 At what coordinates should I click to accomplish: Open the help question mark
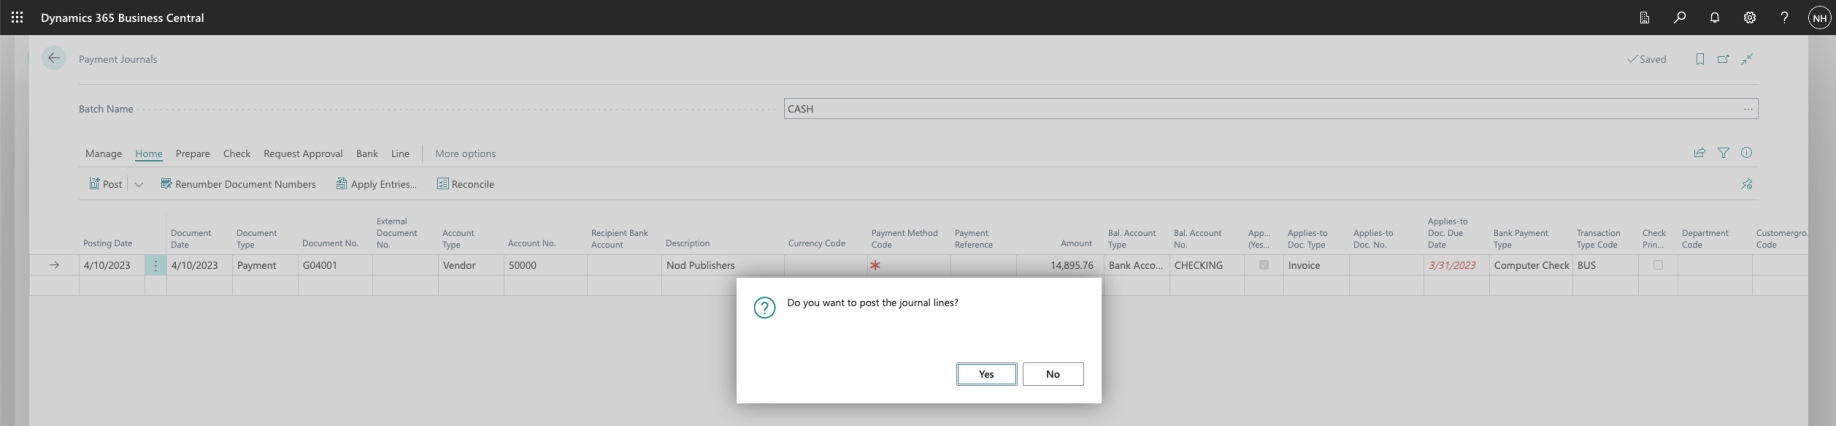point(1784,17)
